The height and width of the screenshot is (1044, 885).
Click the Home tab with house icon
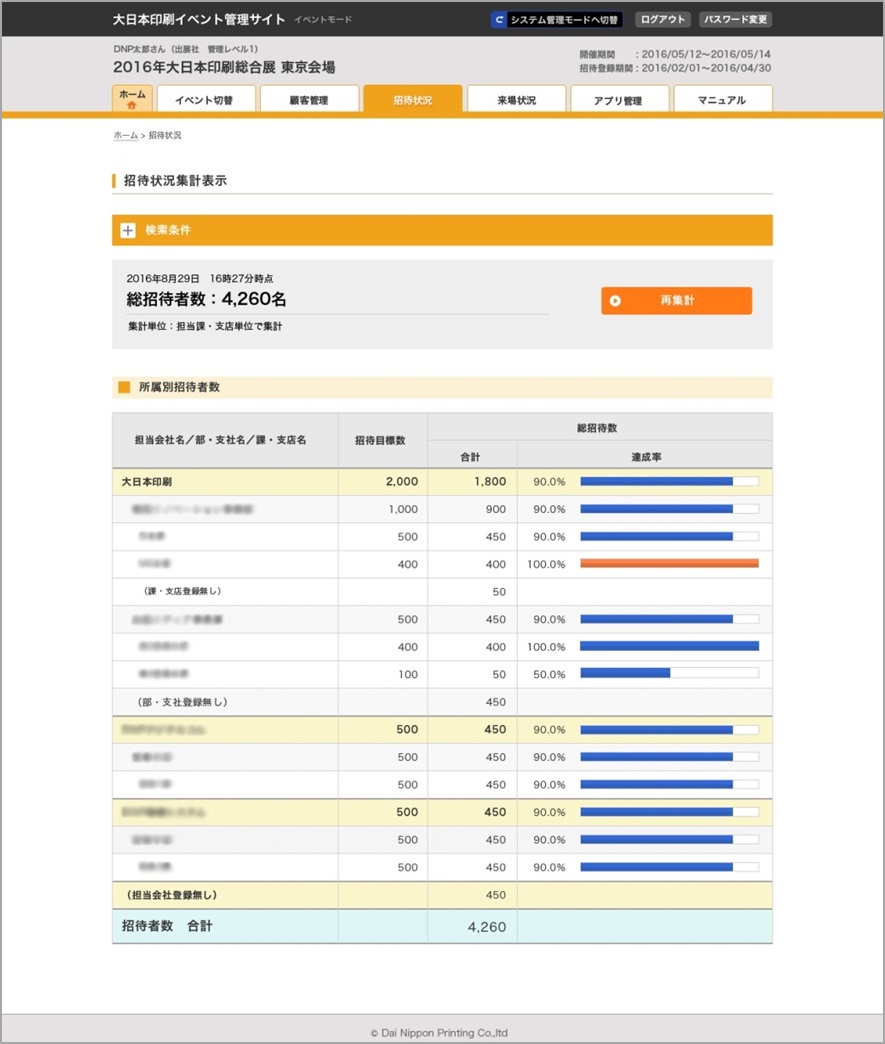coord(132,98)
